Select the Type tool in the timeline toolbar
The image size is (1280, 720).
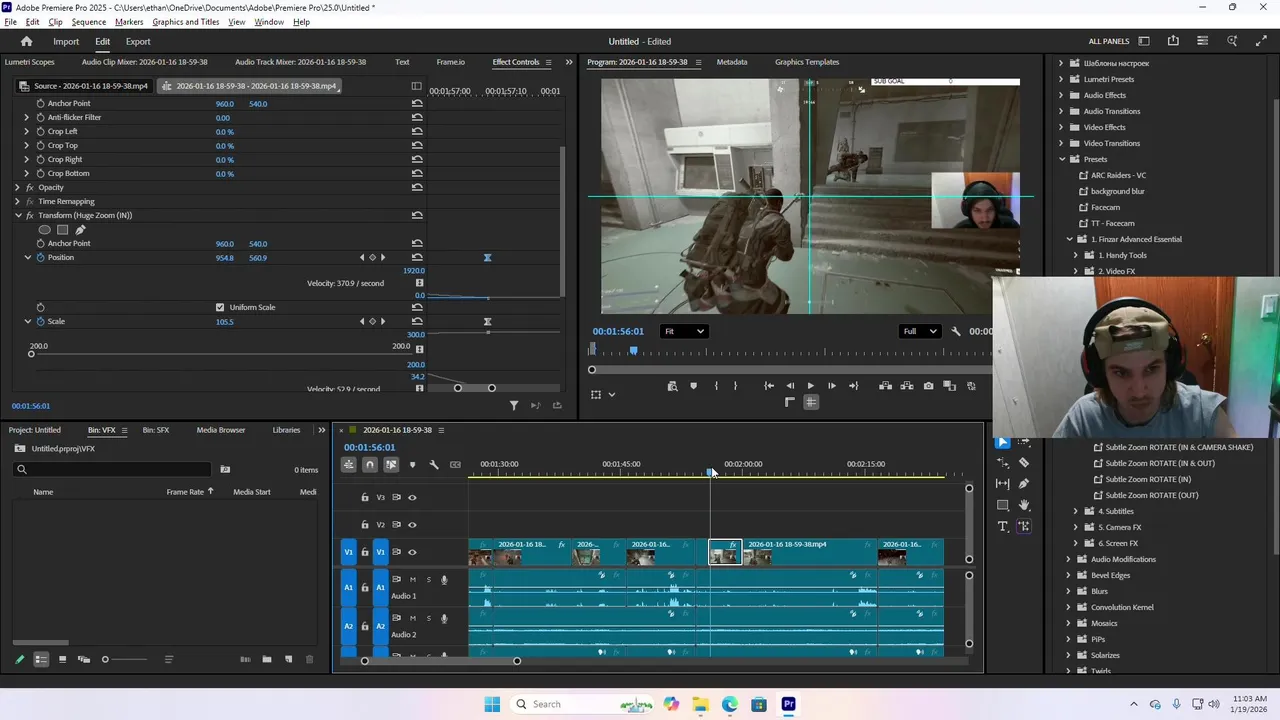tap(1003, 526)
